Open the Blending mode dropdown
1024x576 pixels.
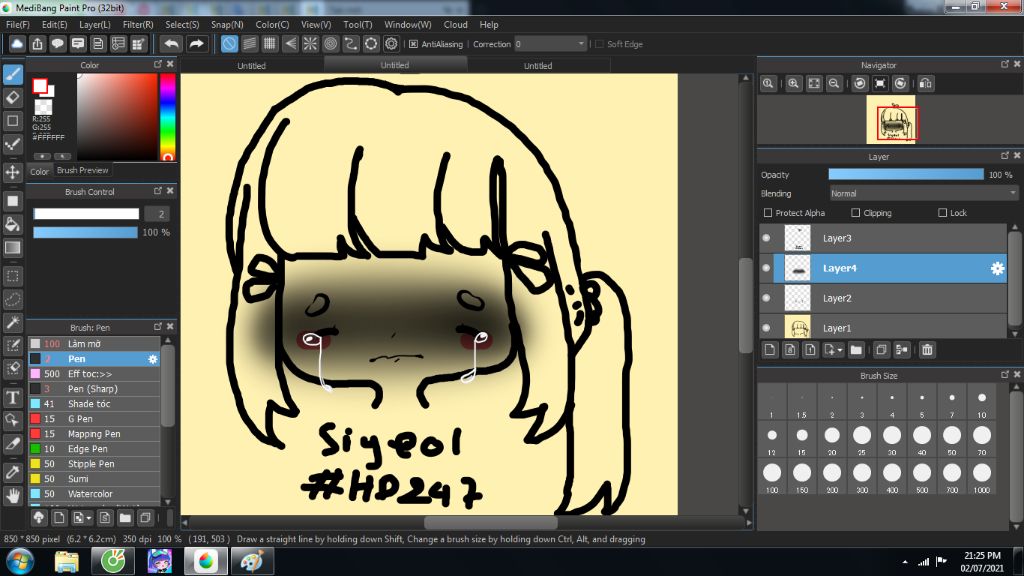923,194
